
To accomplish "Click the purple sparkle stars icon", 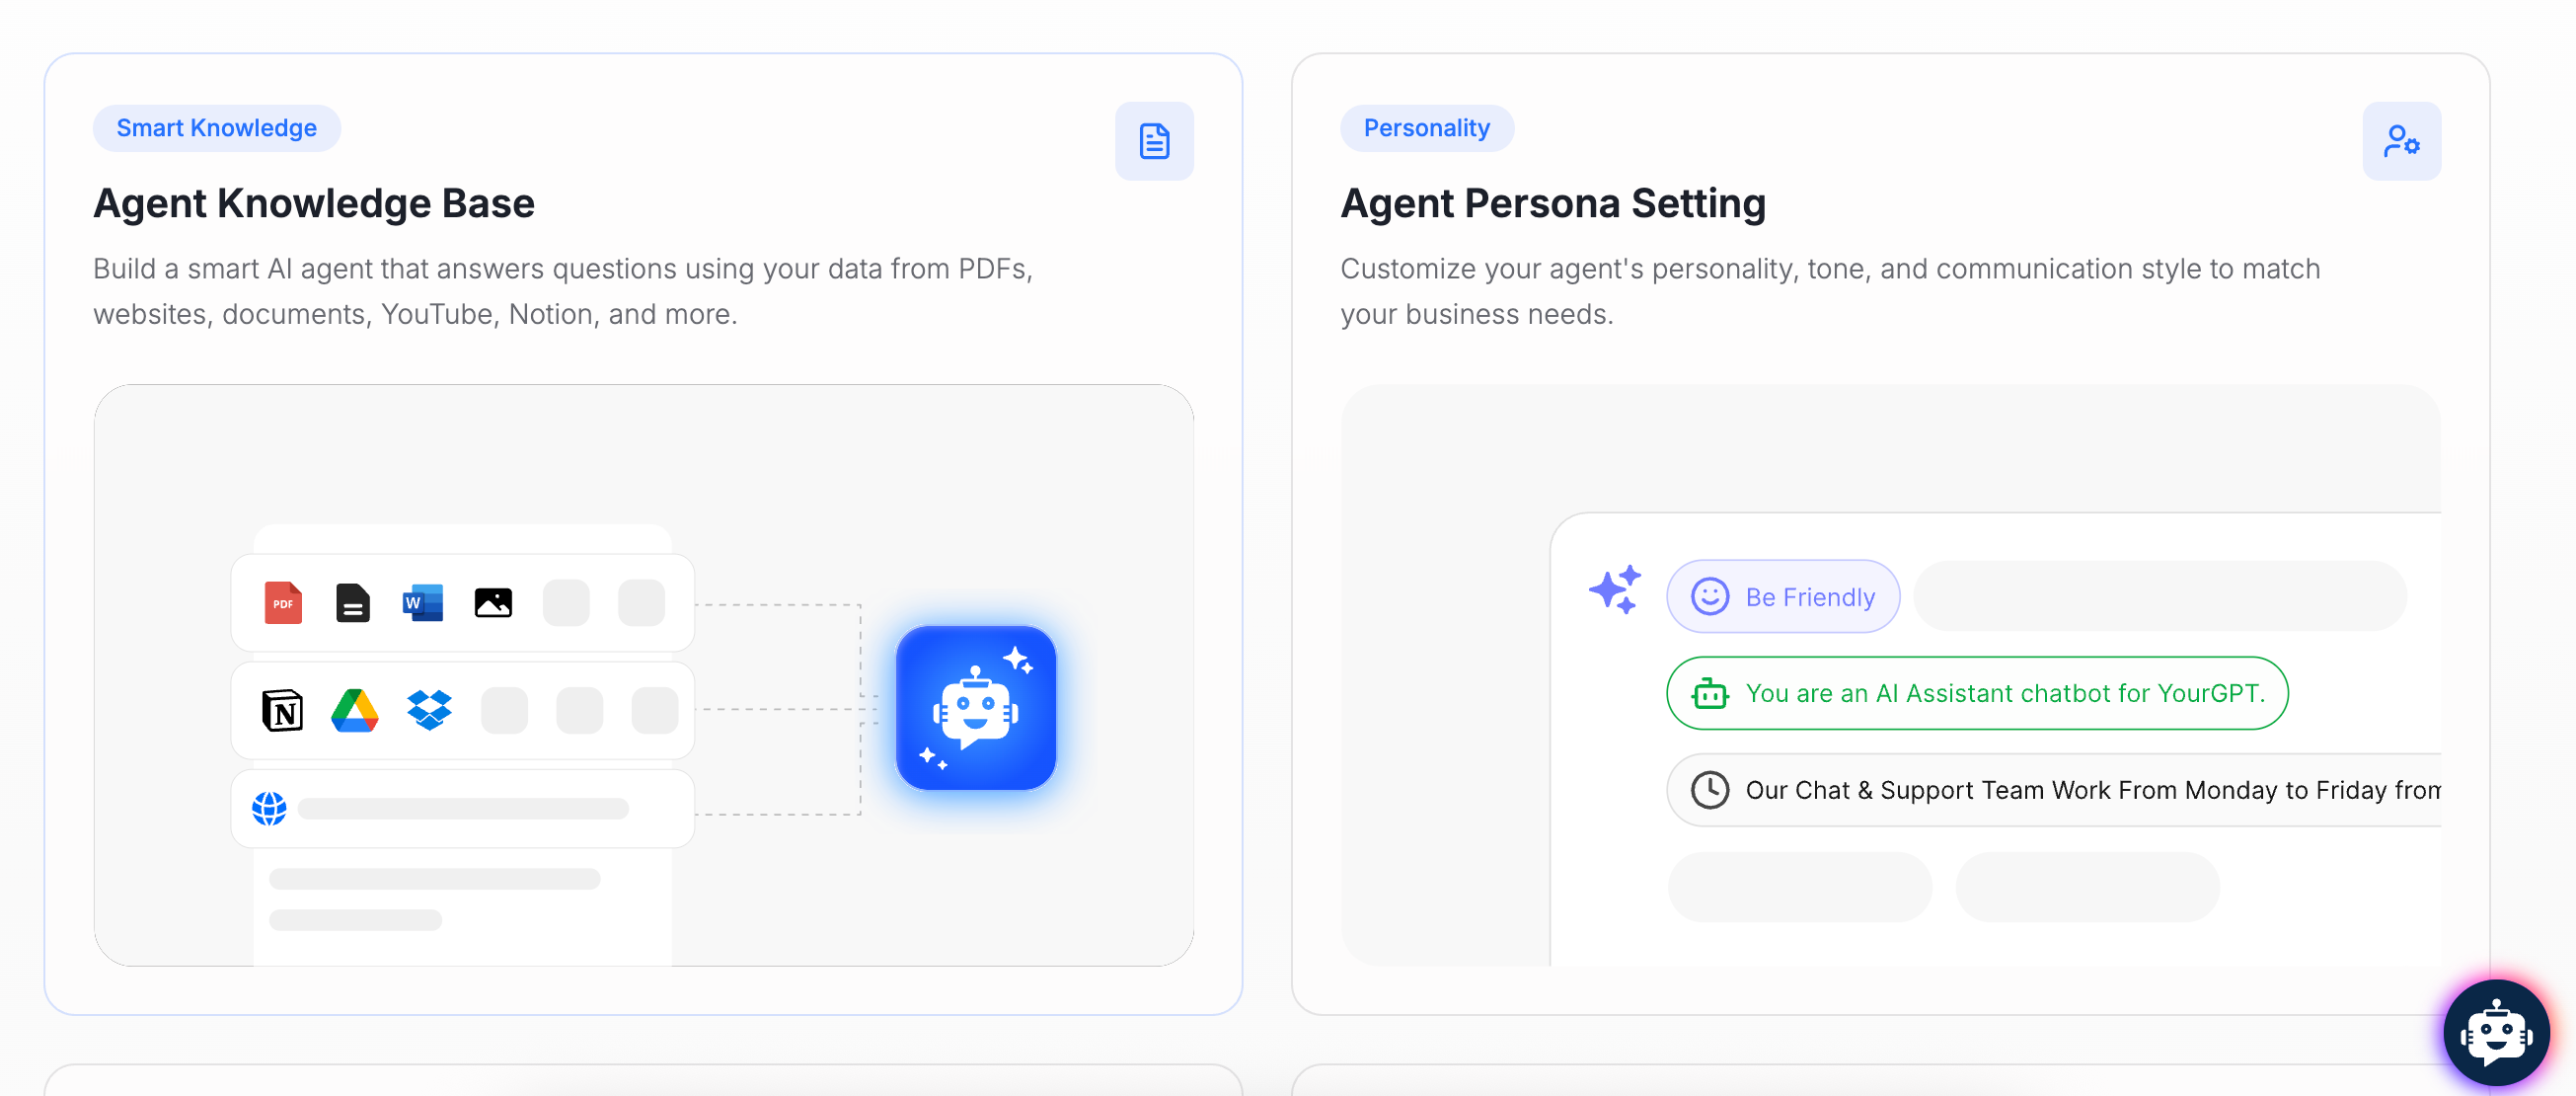I will coord(1614,590).
